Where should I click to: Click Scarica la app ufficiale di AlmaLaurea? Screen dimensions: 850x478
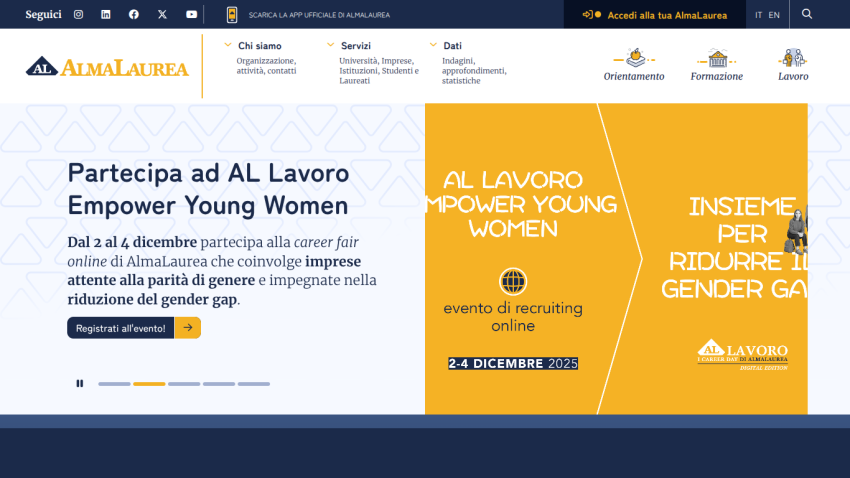[319, 15]
